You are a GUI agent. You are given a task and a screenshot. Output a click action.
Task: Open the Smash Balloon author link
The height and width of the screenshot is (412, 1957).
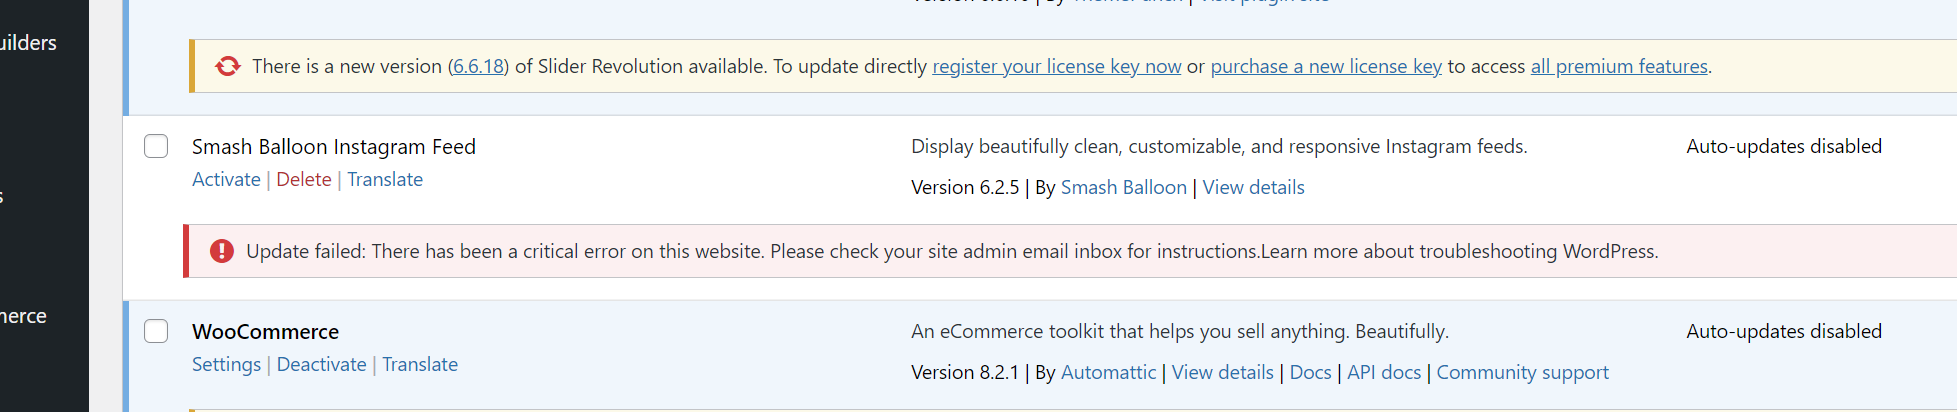click(x=1123, y=187)
